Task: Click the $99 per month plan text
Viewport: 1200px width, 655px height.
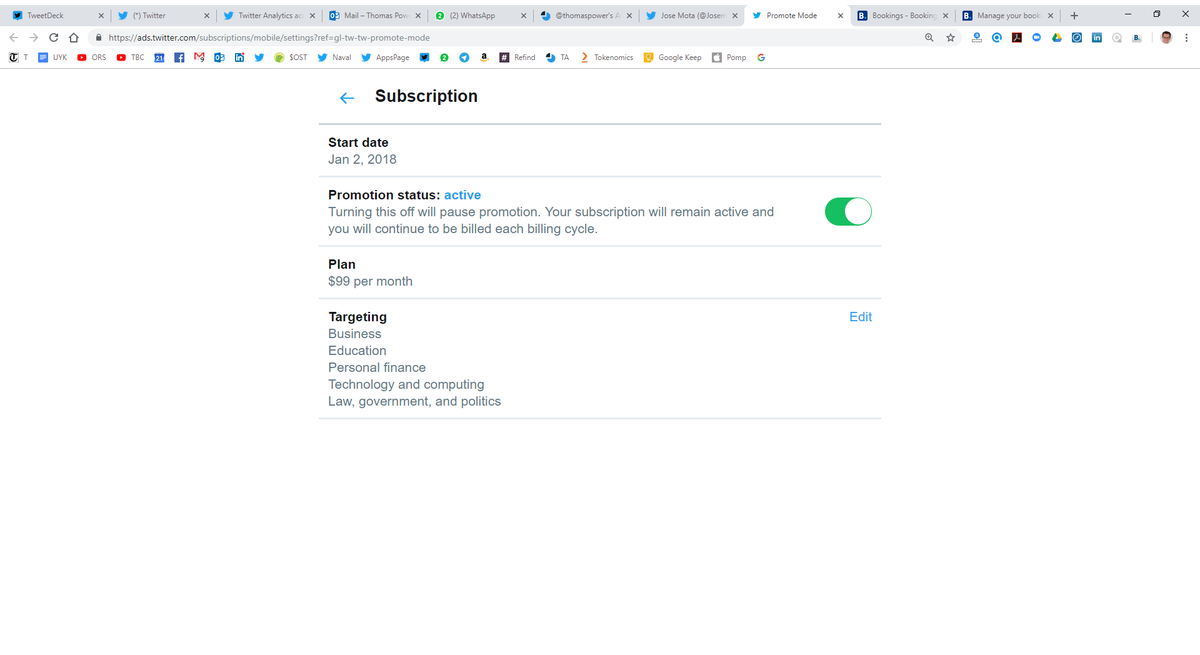Action: click(x=370, y=281)
